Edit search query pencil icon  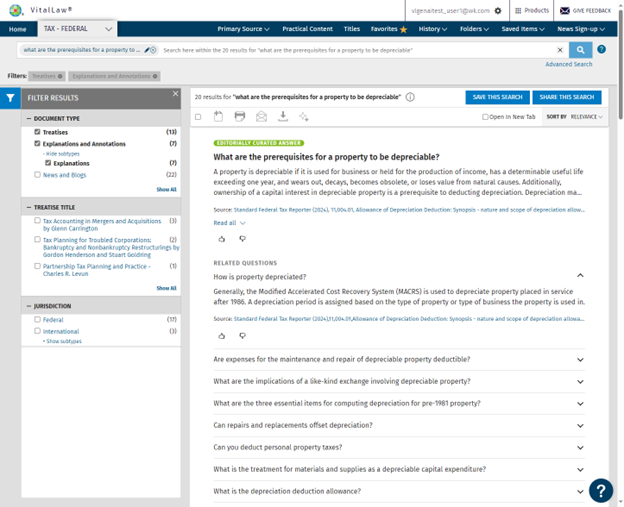(147, 50)
